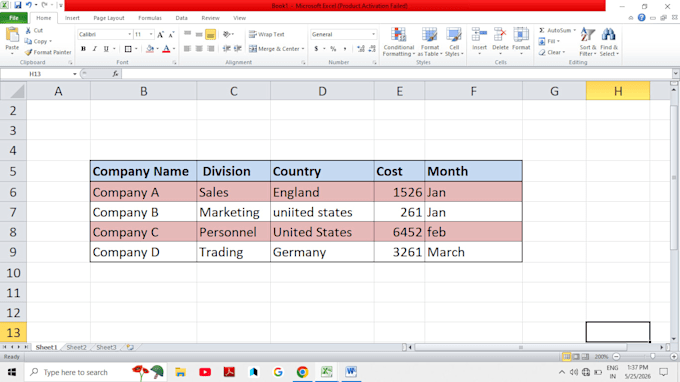Expand the Name Box dropdown arrow
This screenshot has height=382, width=680.
point(75,74)
